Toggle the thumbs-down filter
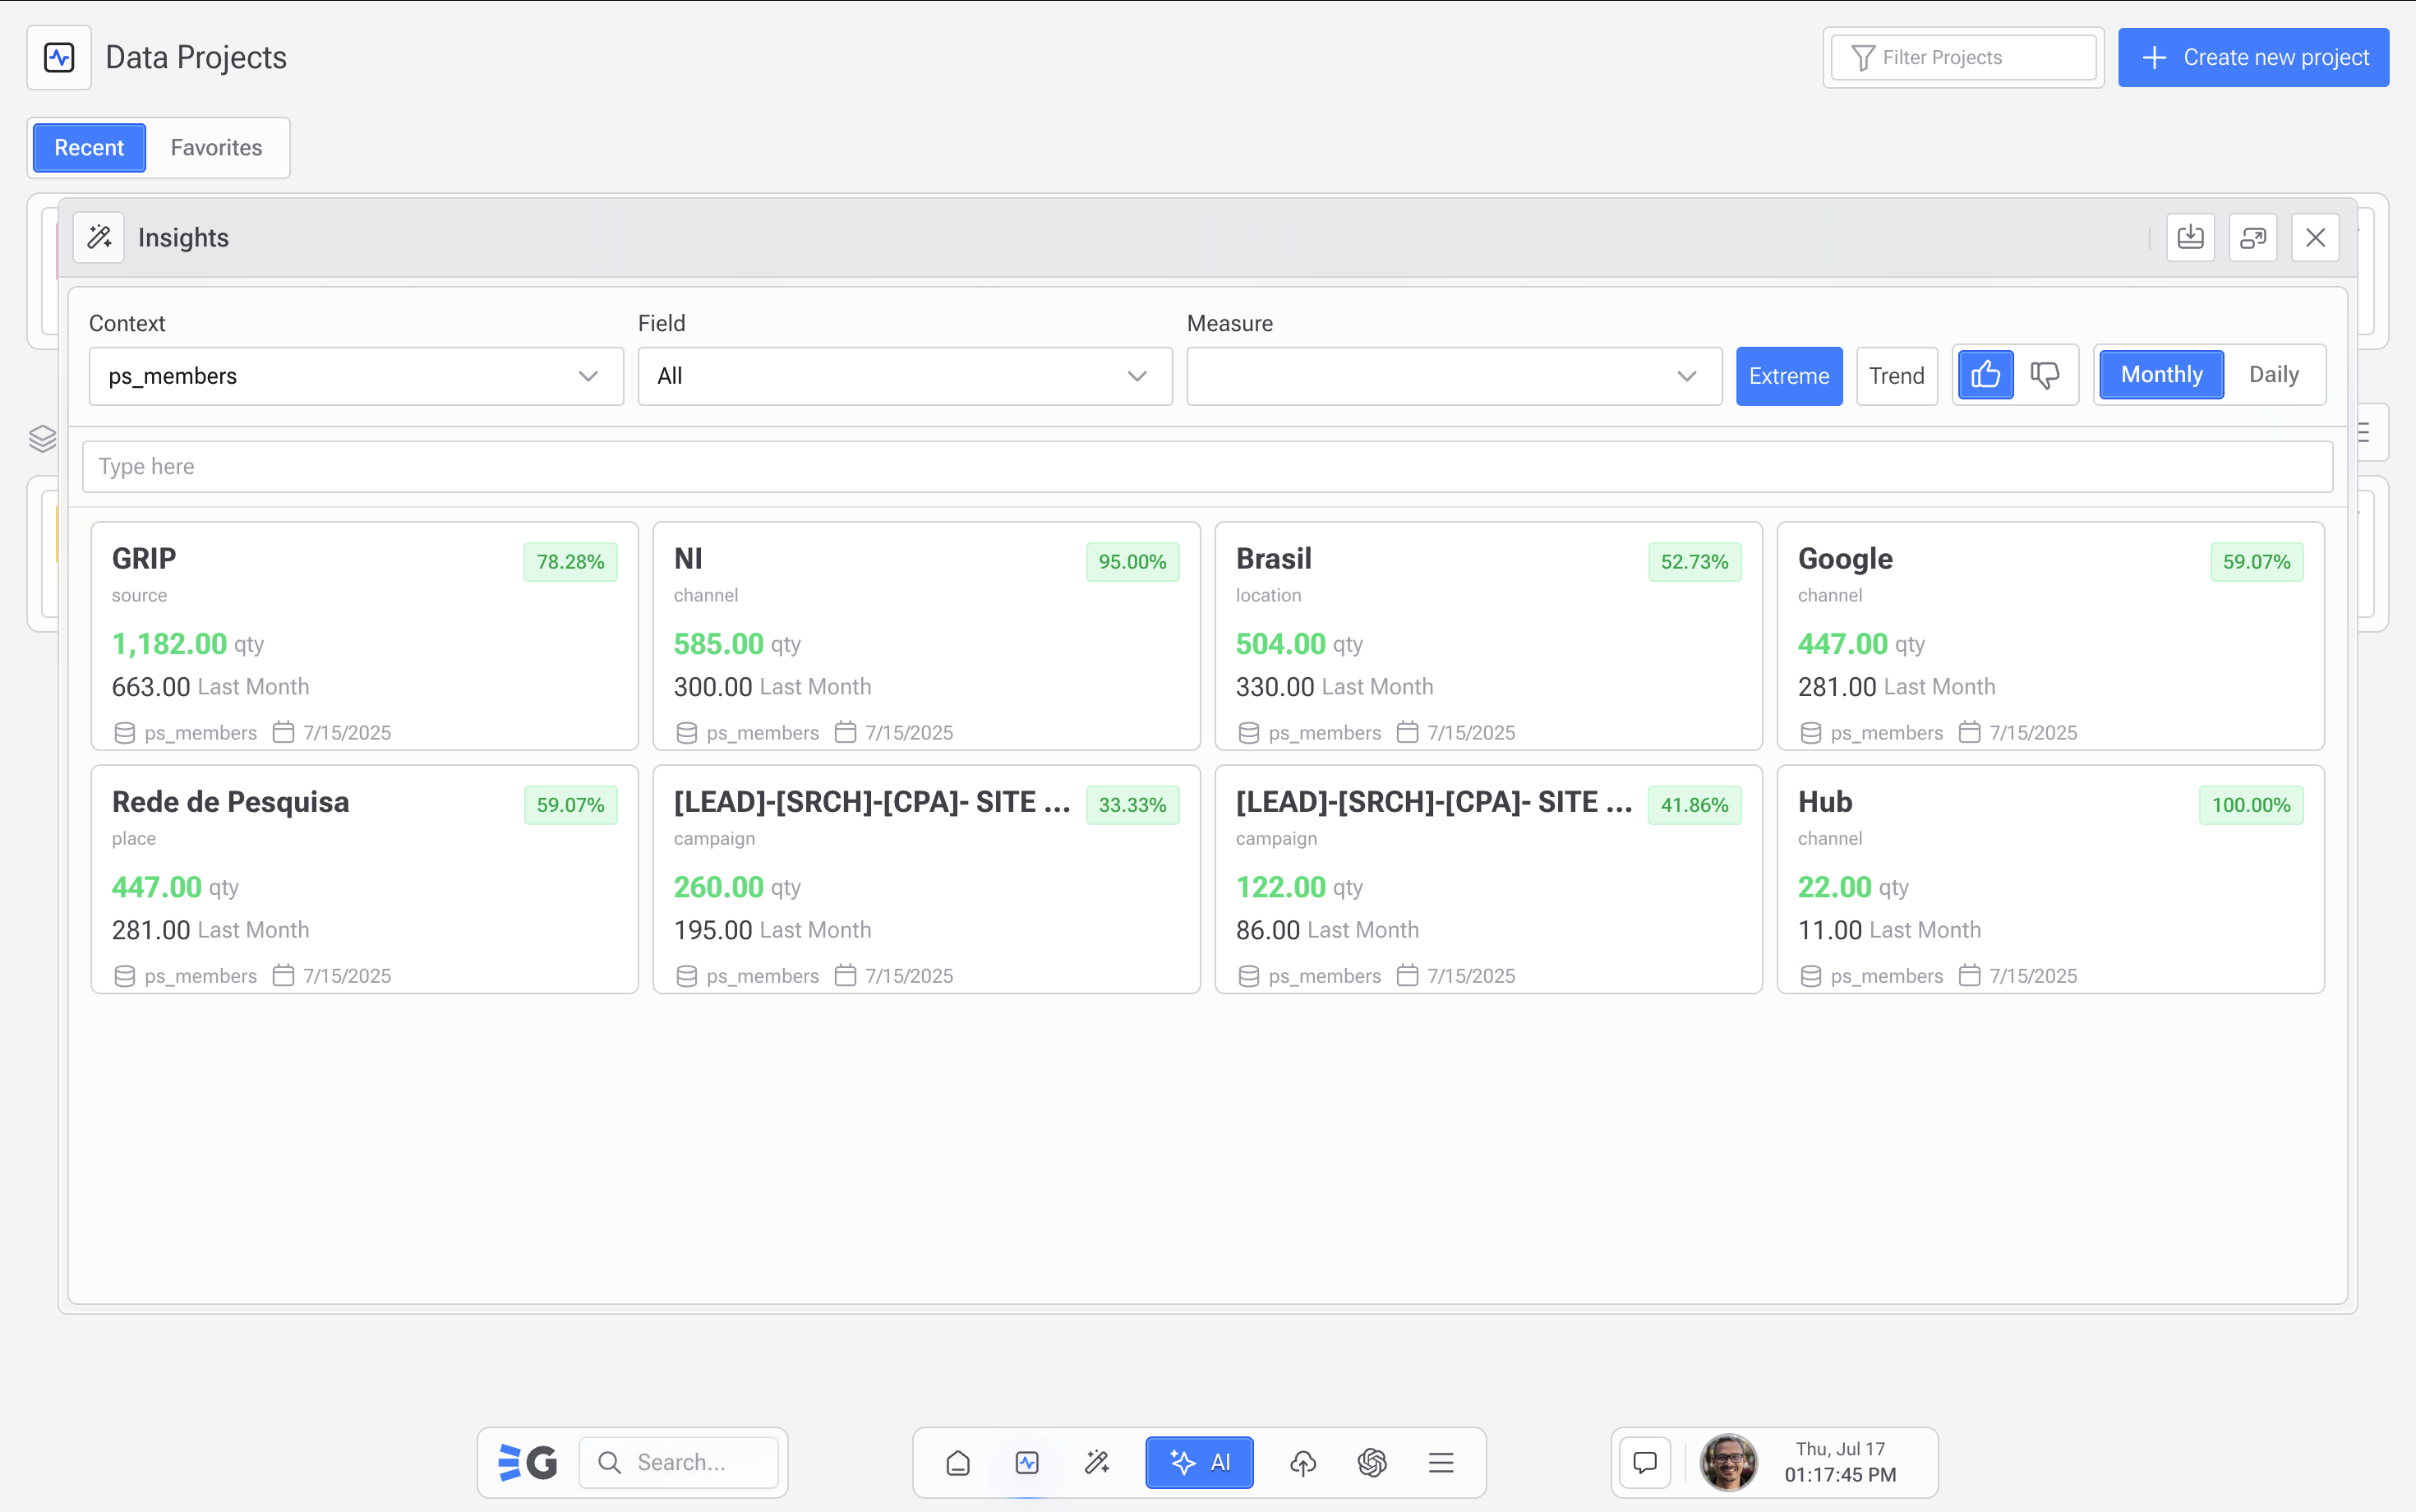2416x1512 pixels. tap(2045, 375)
